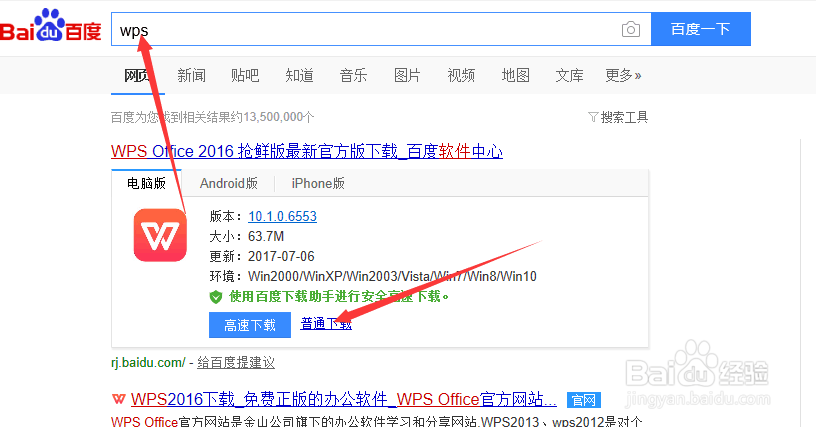Click version link 10.1.0.6553
Viewport: 816px width, 427px height.
pos(283,216)
